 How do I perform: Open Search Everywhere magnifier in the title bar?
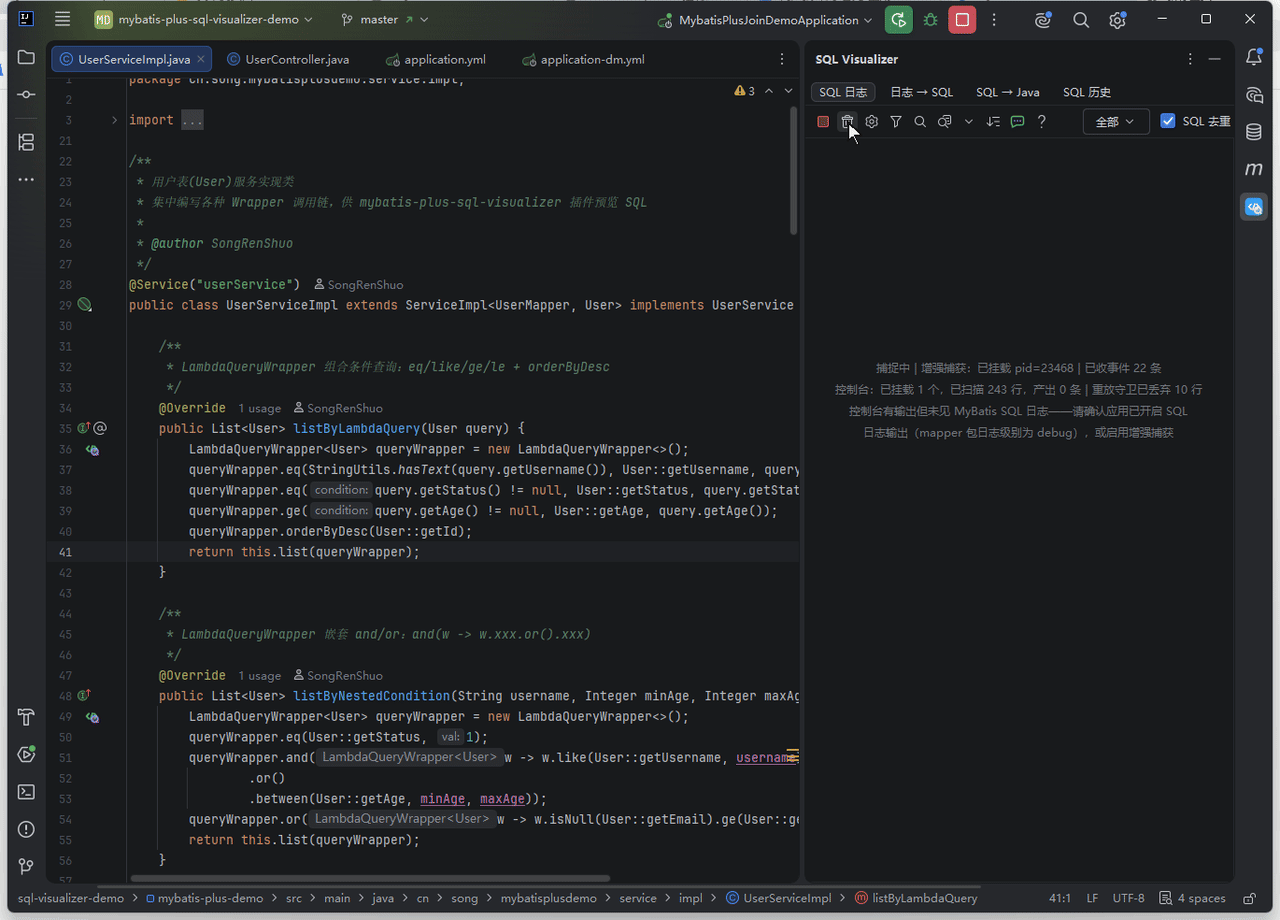pyautogui.click(x=1081, y=20)
